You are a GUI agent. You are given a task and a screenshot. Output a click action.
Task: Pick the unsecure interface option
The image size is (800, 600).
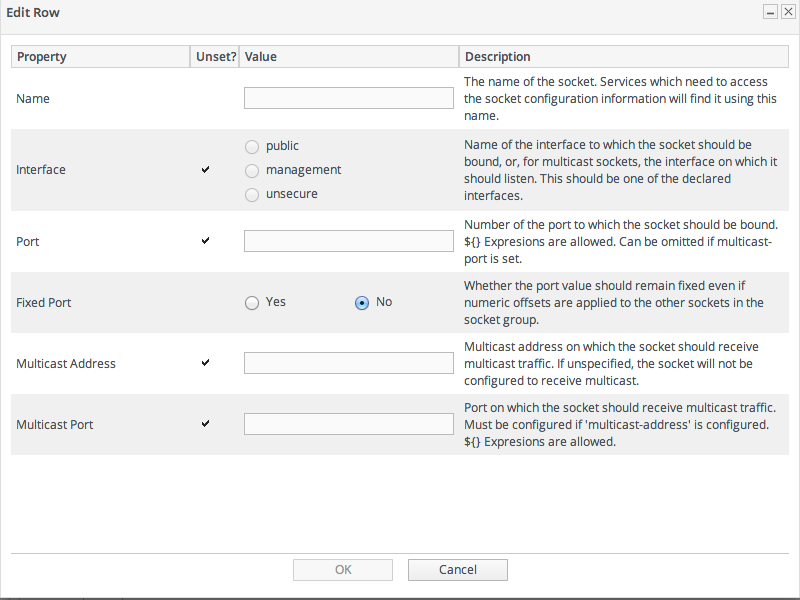pos(252,194)
